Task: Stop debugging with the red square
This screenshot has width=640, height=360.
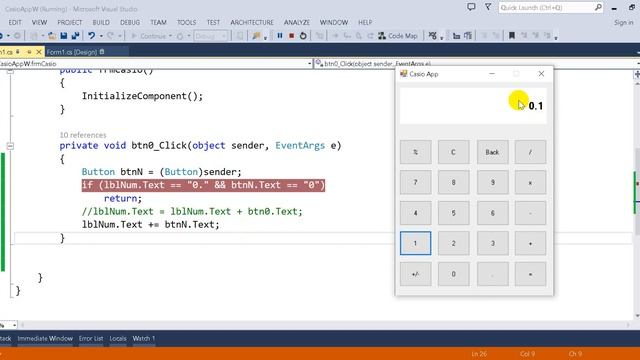Action: coord(291,36)
